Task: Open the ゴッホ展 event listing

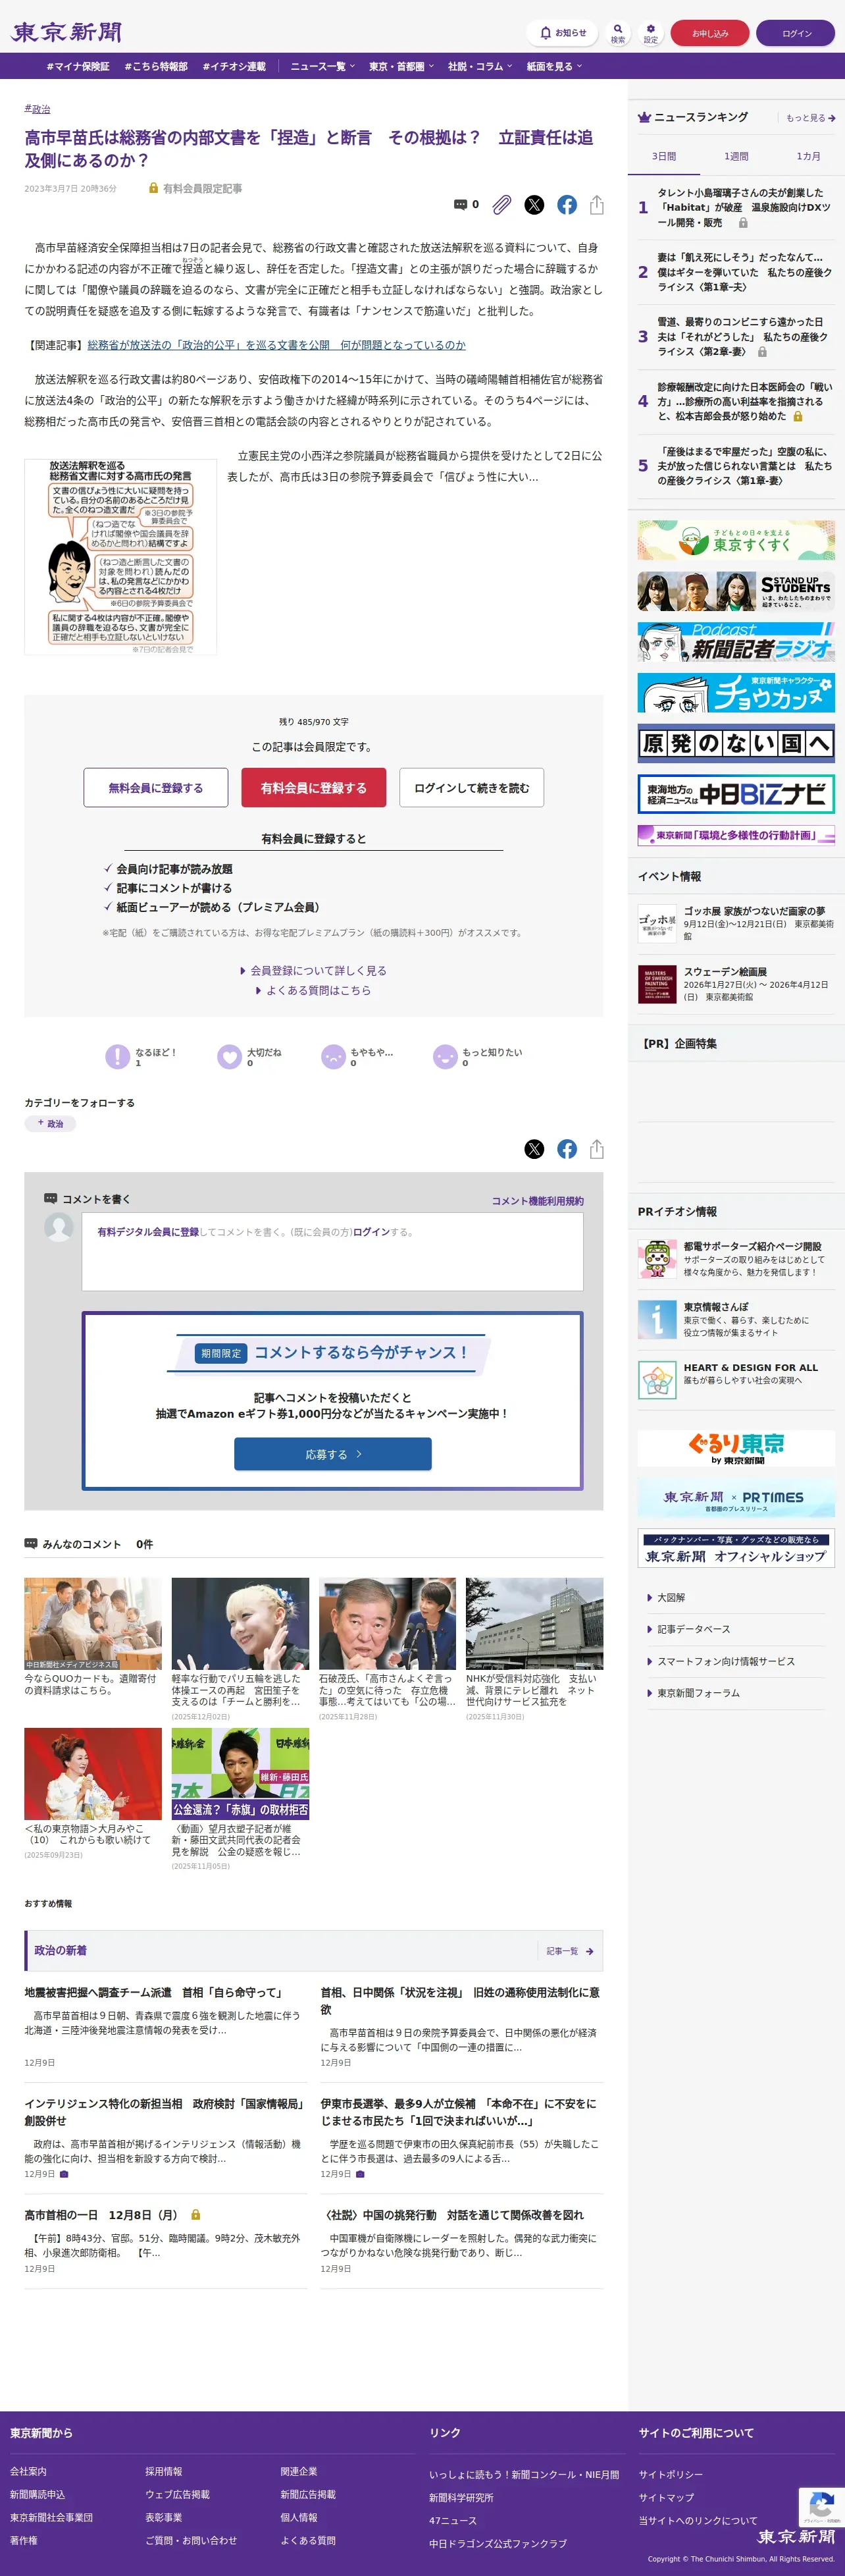Action: click(736, 924)
